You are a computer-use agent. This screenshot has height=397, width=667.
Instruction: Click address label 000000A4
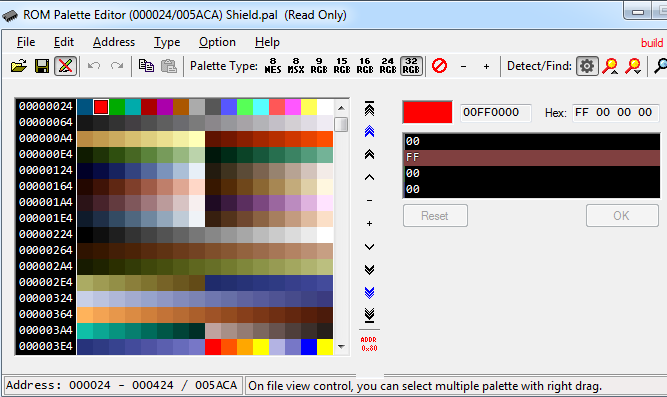coord(46,138)
